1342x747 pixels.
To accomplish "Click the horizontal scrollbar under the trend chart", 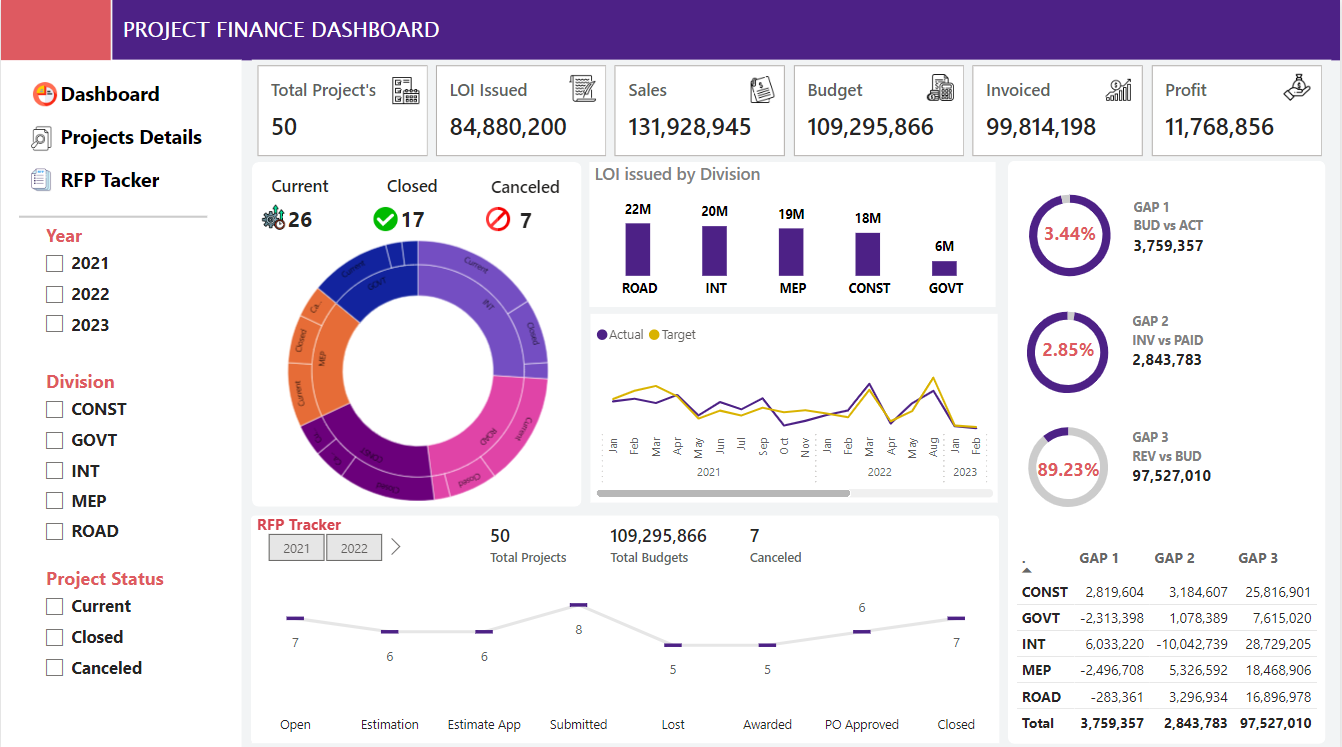I will click(x=725, y=492).
